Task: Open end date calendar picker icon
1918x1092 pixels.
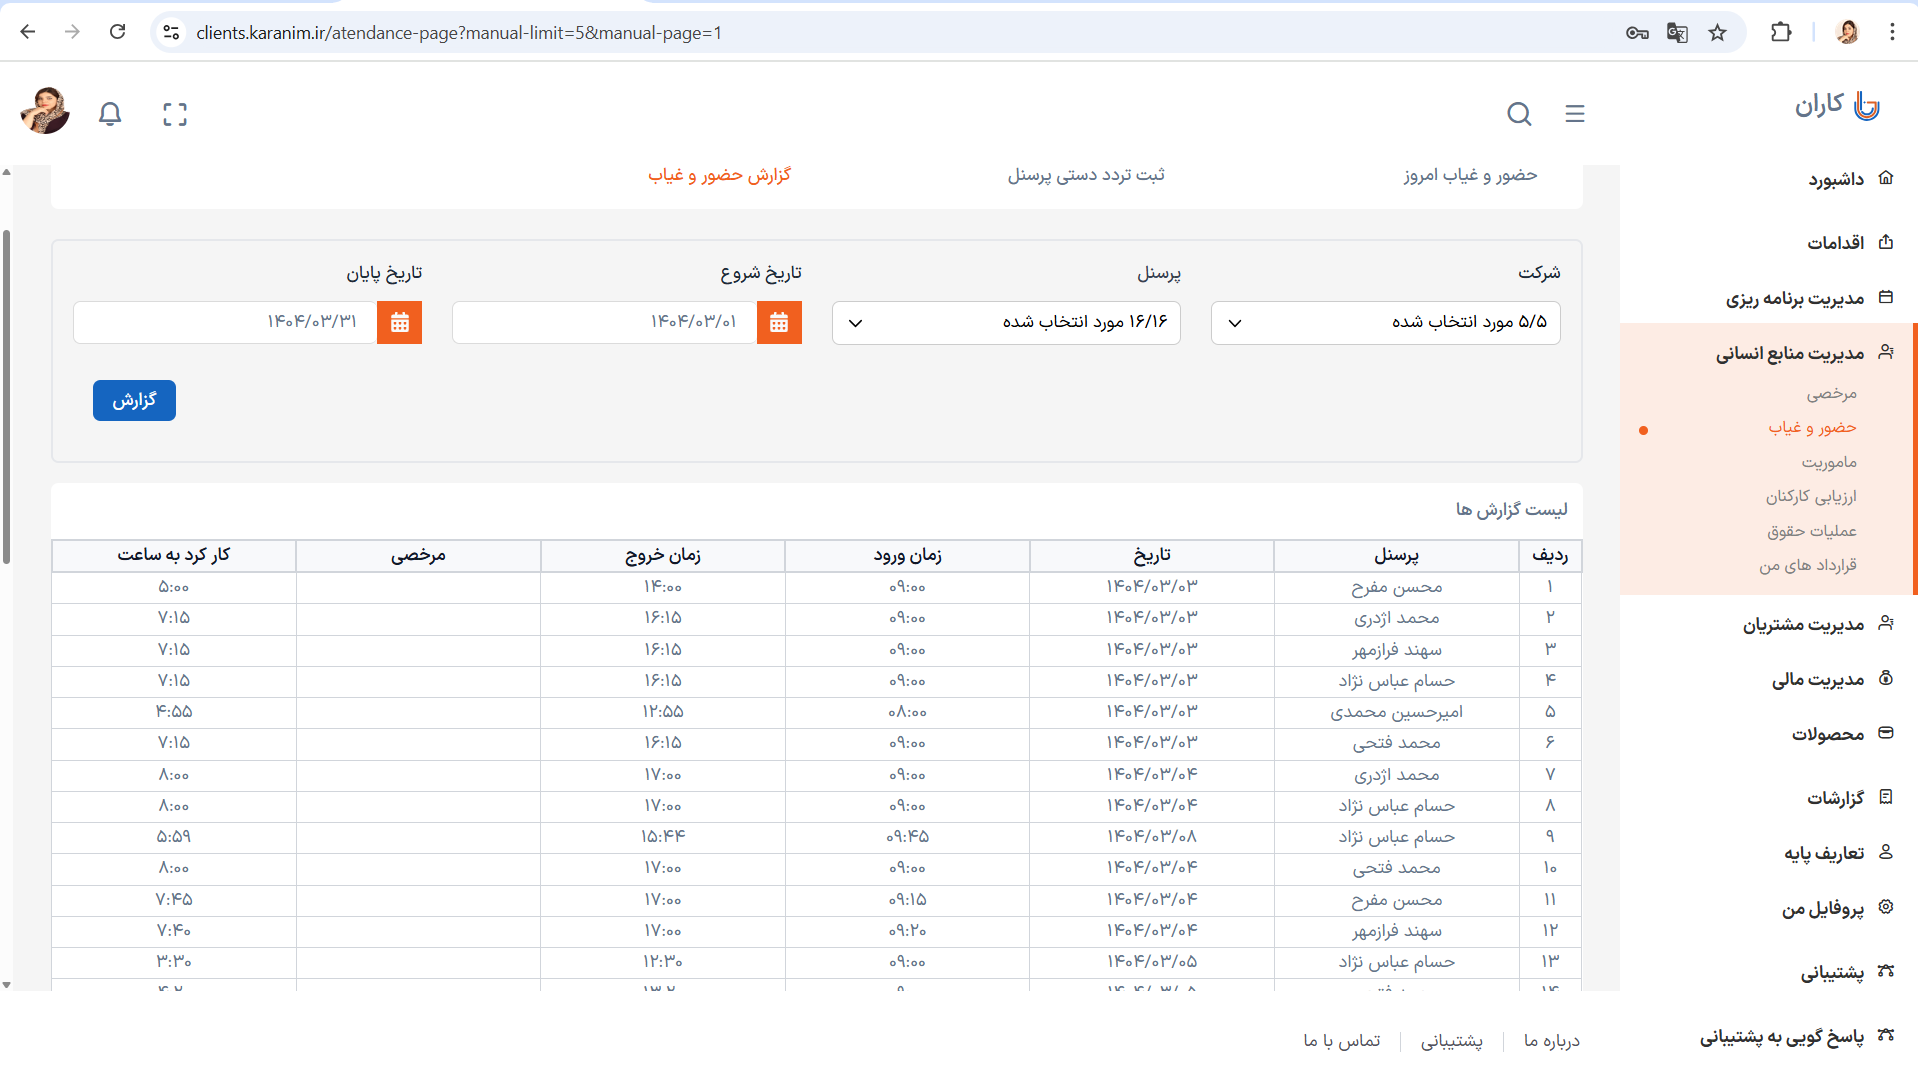Action: (399, 323)
